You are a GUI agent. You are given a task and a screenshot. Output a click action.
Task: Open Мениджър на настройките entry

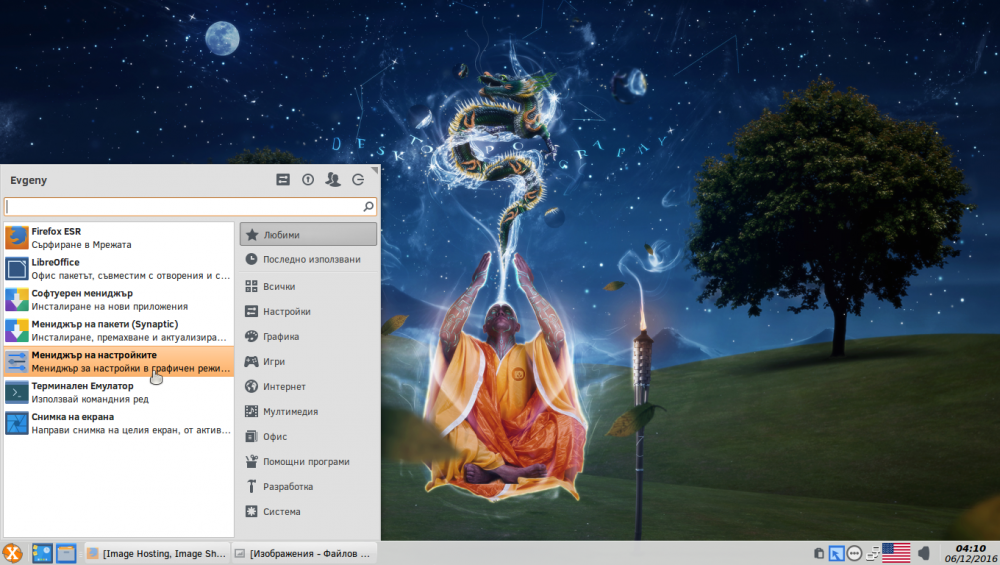point(119,362)
